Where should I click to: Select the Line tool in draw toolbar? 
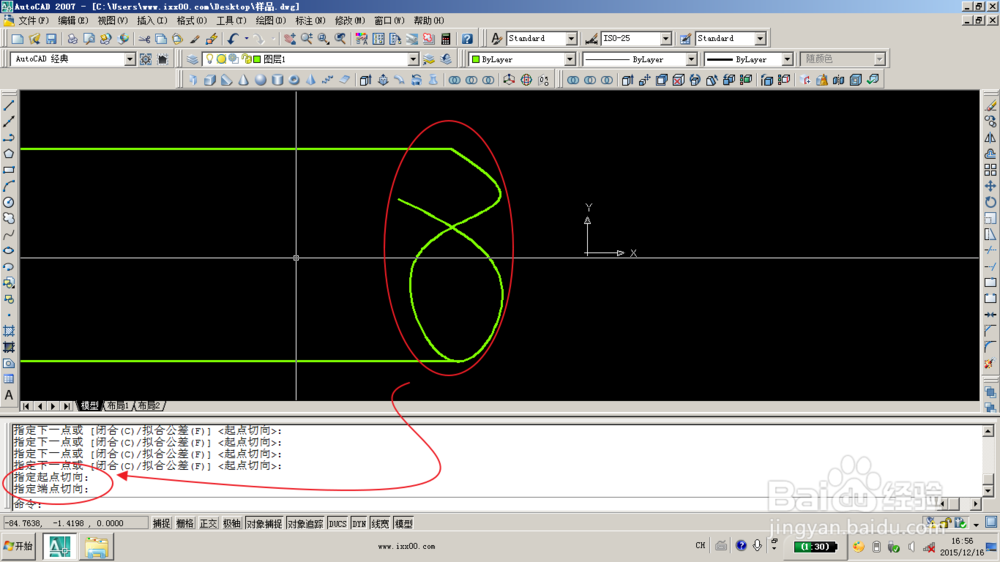click(9, 105)
